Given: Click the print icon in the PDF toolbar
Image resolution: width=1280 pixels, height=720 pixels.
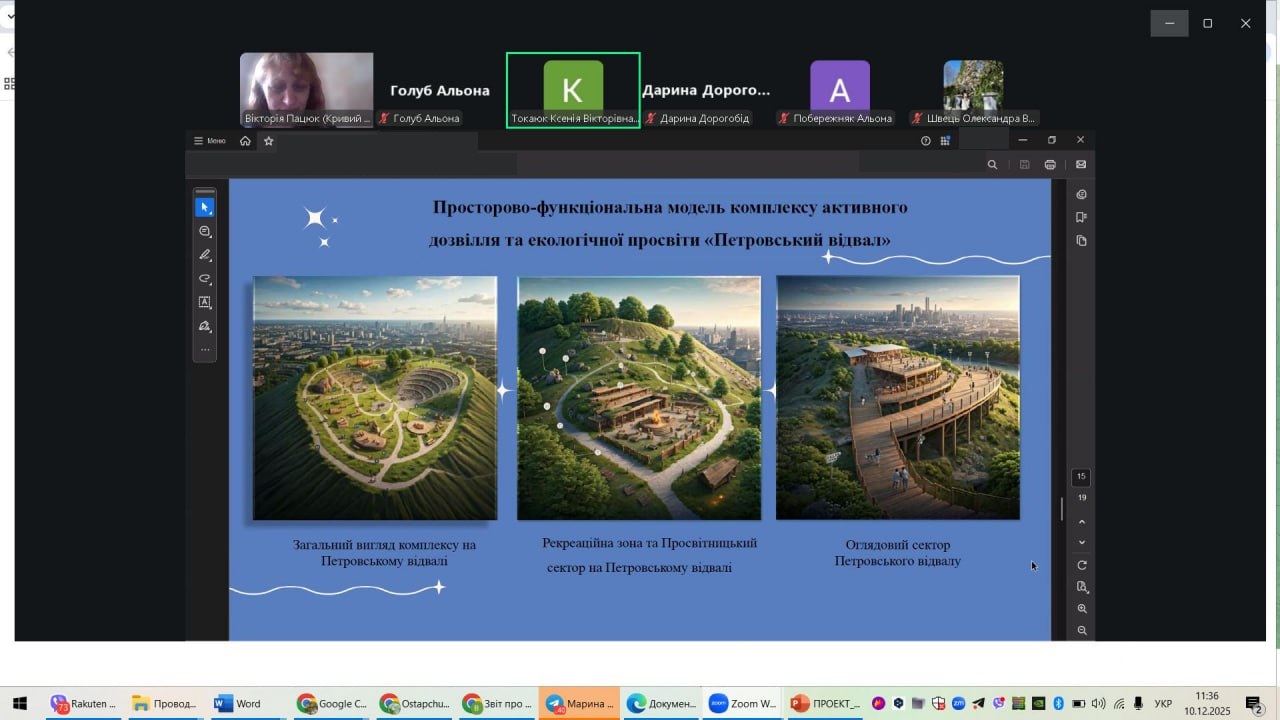Looking at the screenshot, I should click(x=1050, y=165).
